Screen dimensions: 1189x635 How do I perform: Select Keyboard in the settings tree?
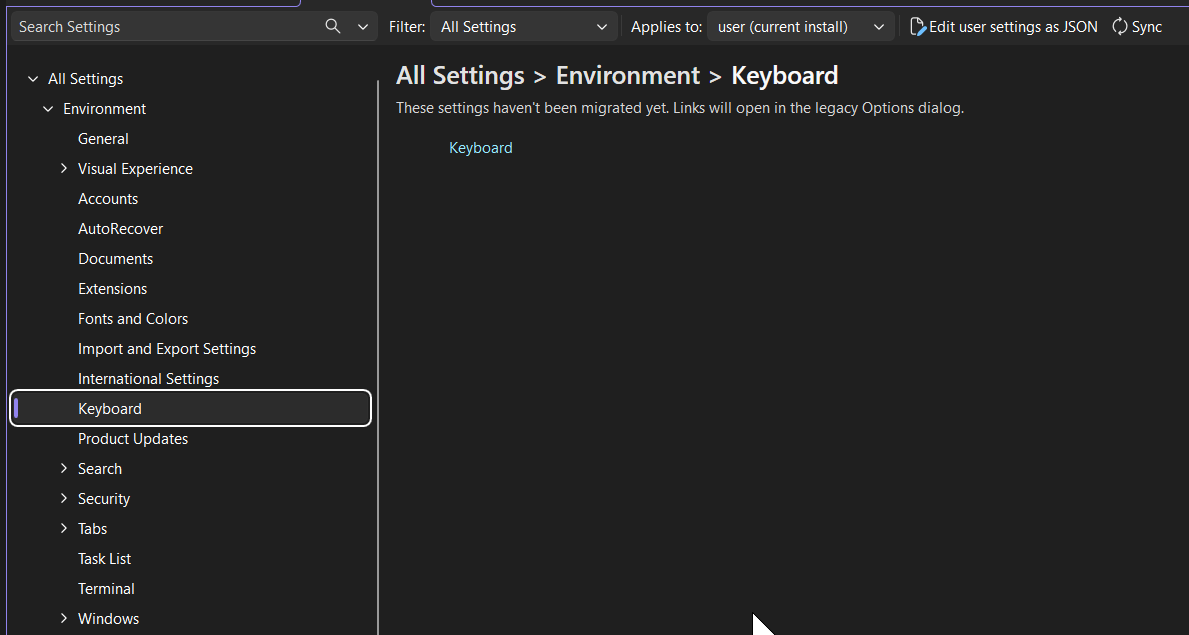pyautogui.click(x=190, y=408)
